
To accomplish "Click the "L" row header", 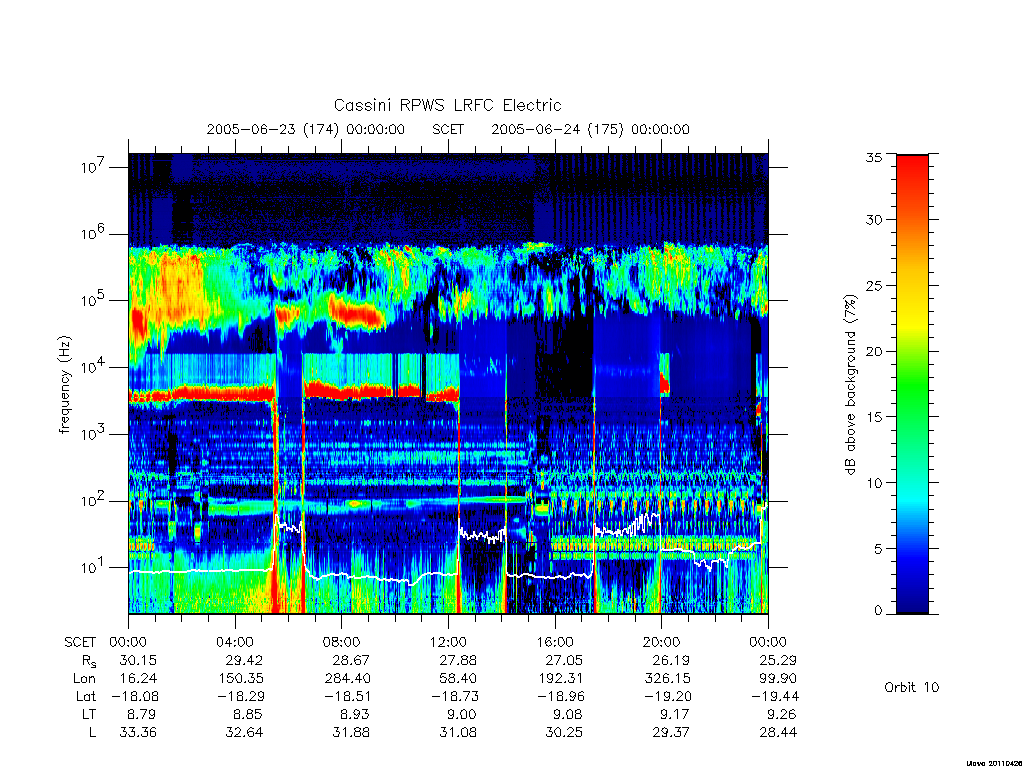I will coord(92,733).
